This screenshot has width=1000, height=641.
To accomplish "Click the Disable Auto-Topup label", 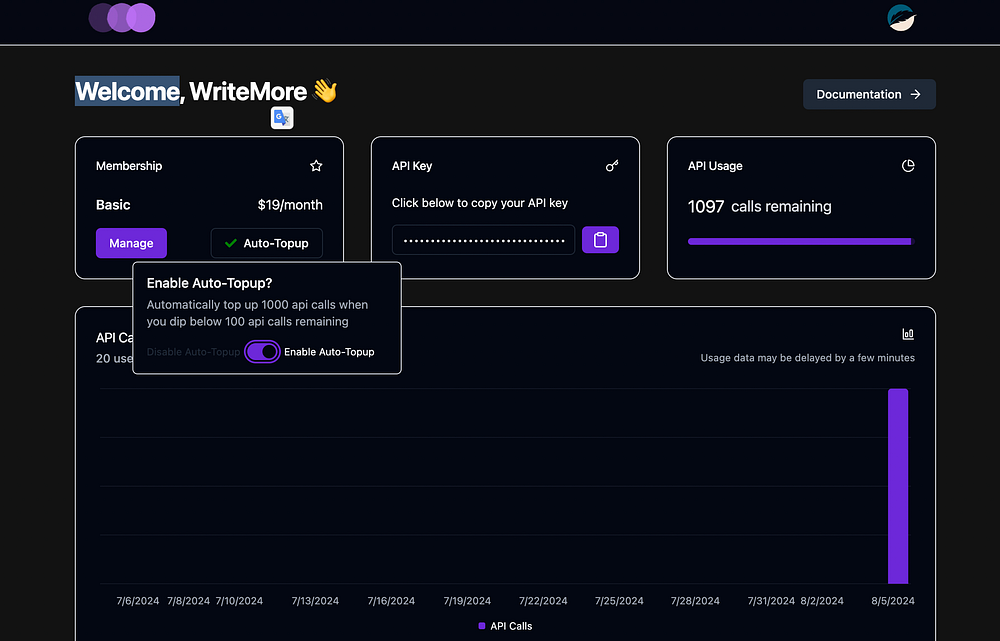I will point(193,352).
